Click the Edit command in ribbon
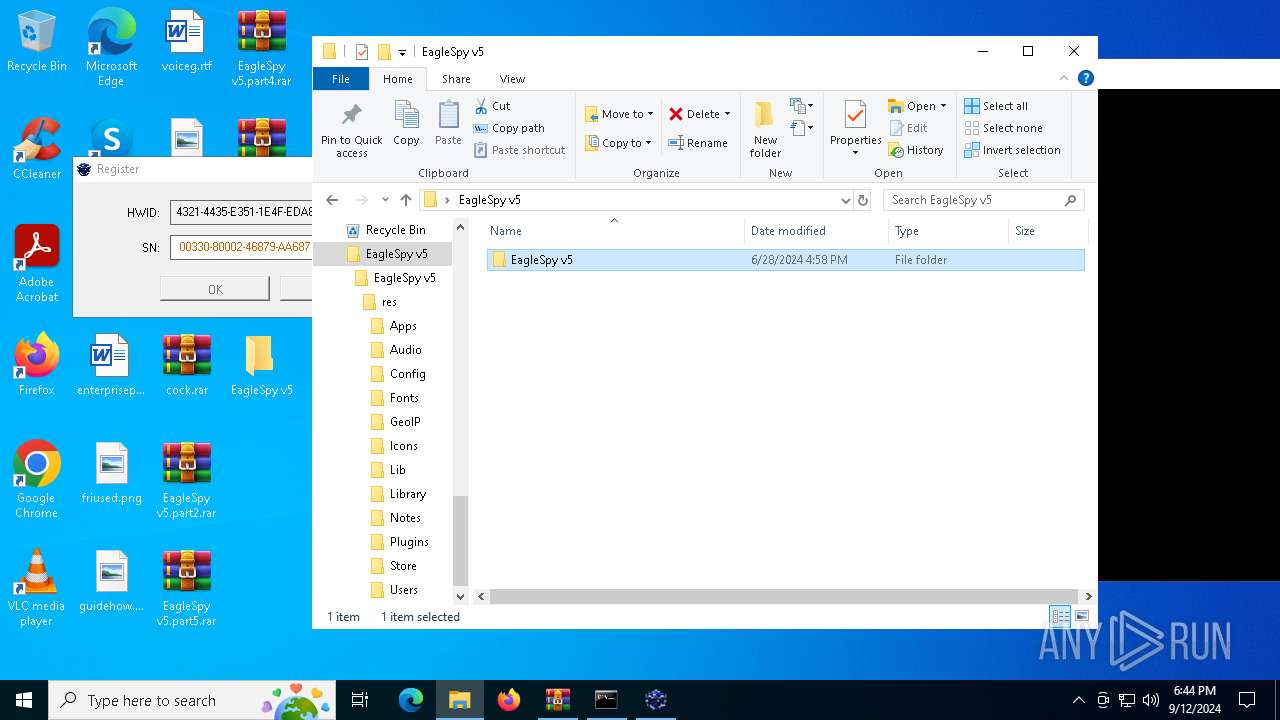1280x720 pixels. (x=908, y=128)
